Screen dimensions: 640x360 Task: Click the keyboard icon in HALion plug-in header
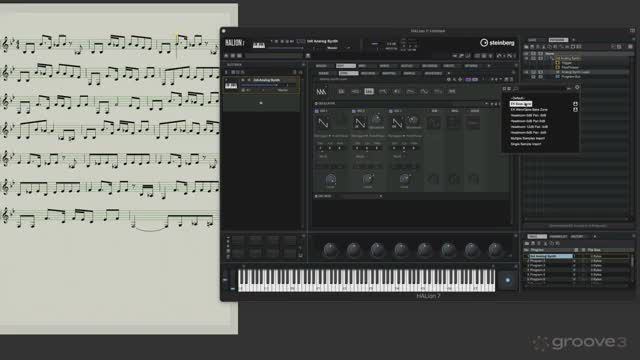[258, 44]
